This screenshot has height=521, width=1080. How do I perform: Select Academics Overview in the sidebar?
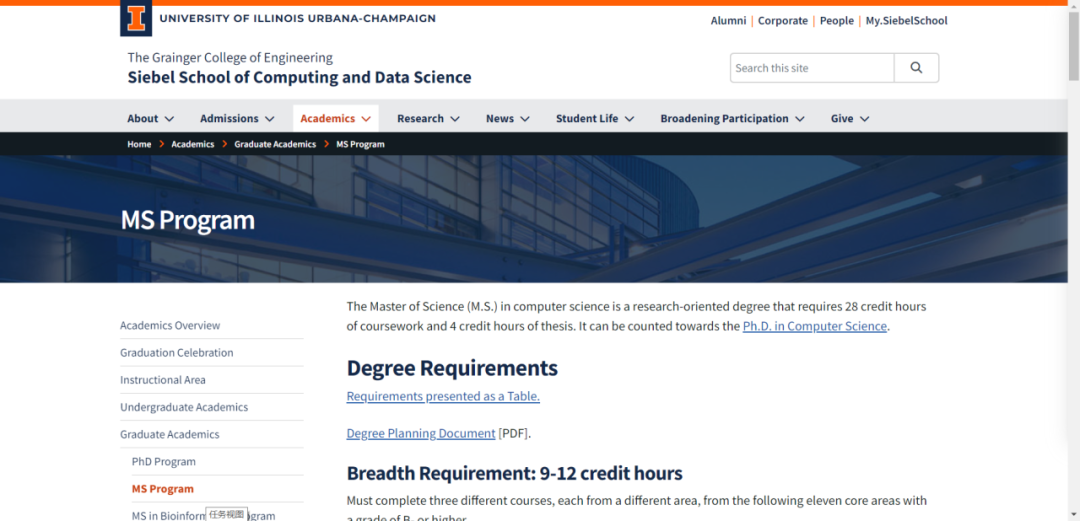[x=170, y=325]
